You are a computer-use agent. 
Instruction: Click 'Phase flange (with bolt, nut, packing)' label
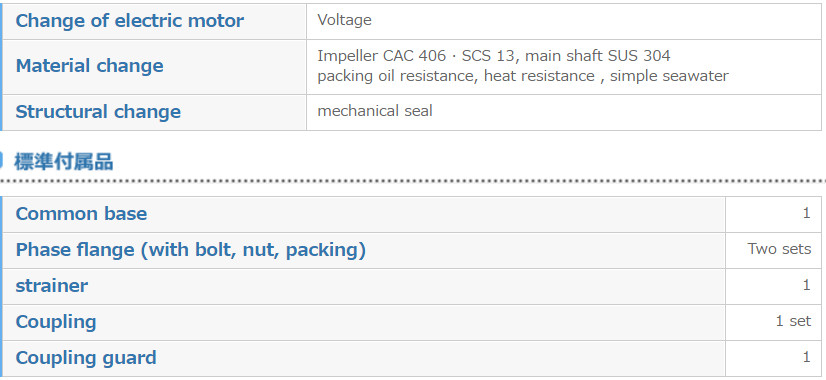(191, 250)
